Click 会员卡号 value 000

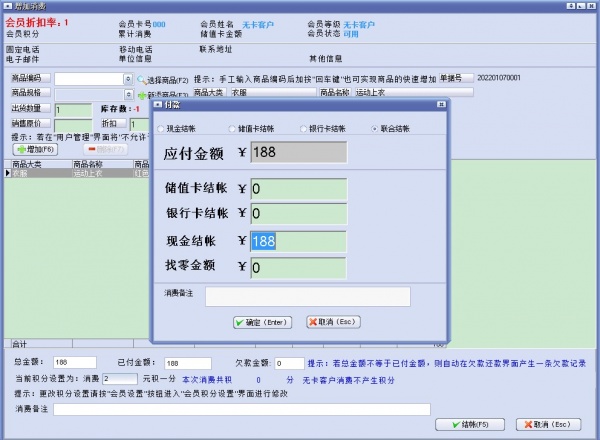pyautogui.click(x=159, y=24)
